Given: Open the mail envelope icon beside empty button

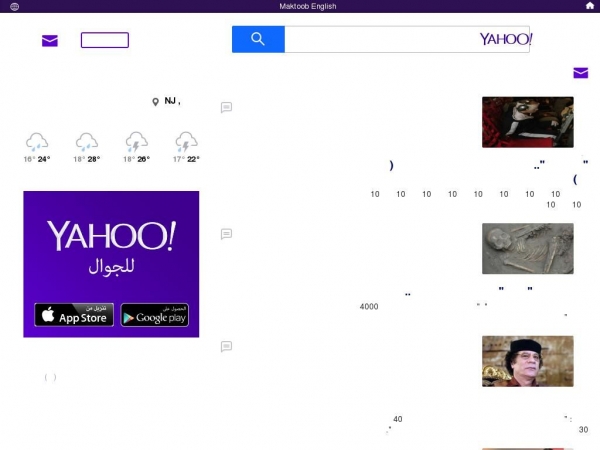Looking at the screenshot, I should (x=50, y=41).
